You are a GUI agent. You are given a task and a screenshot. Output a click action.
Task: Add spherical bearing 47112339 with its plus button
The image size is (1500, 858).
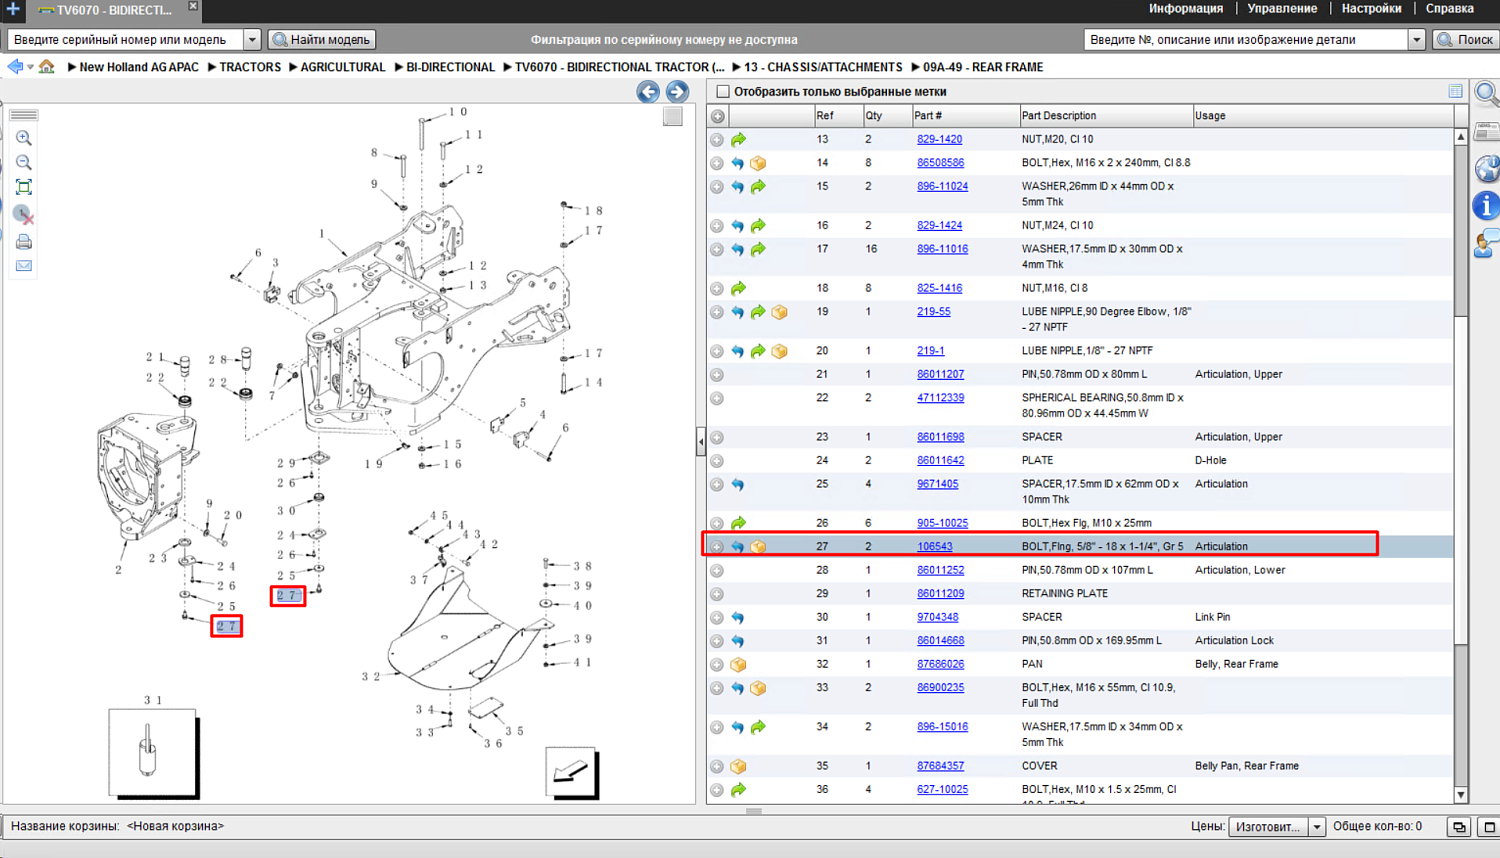pyautogui.click(x=717, y=398)
